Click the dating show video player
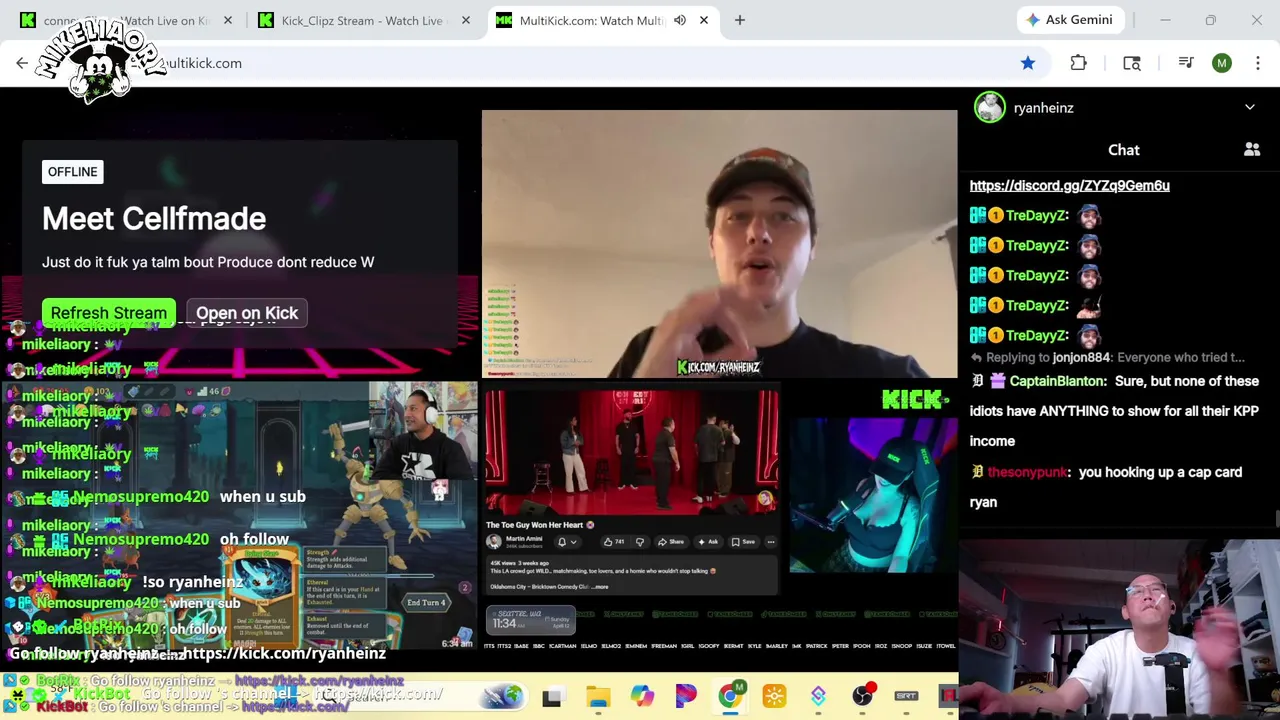The width and height of the screenshot is (1280, 720). [x=632, y=452]
